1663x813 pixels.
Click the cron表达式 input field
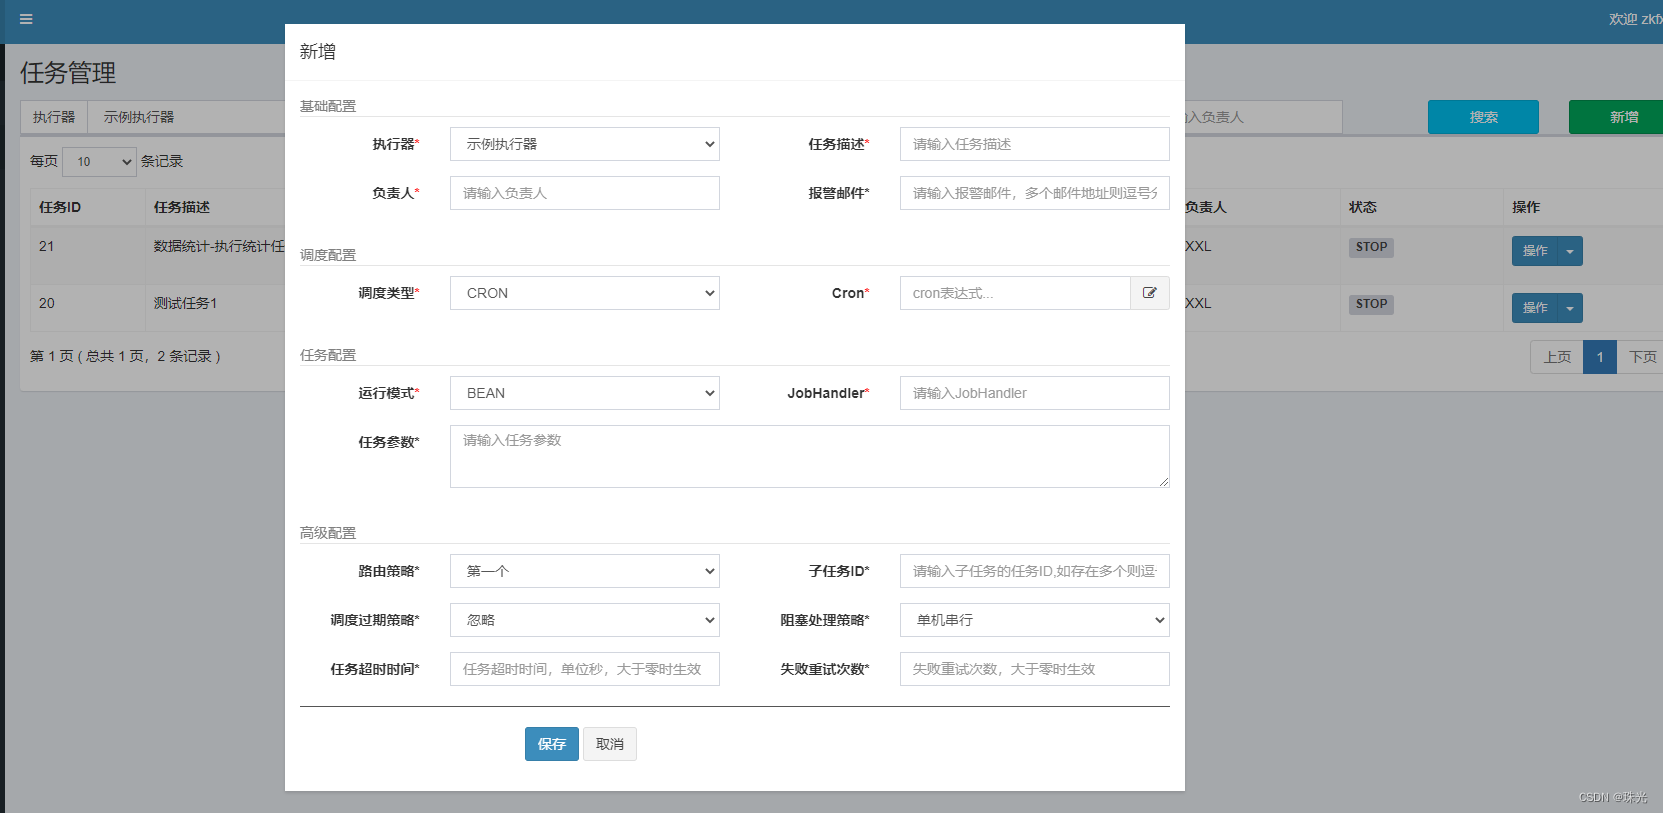point(1015,293)
